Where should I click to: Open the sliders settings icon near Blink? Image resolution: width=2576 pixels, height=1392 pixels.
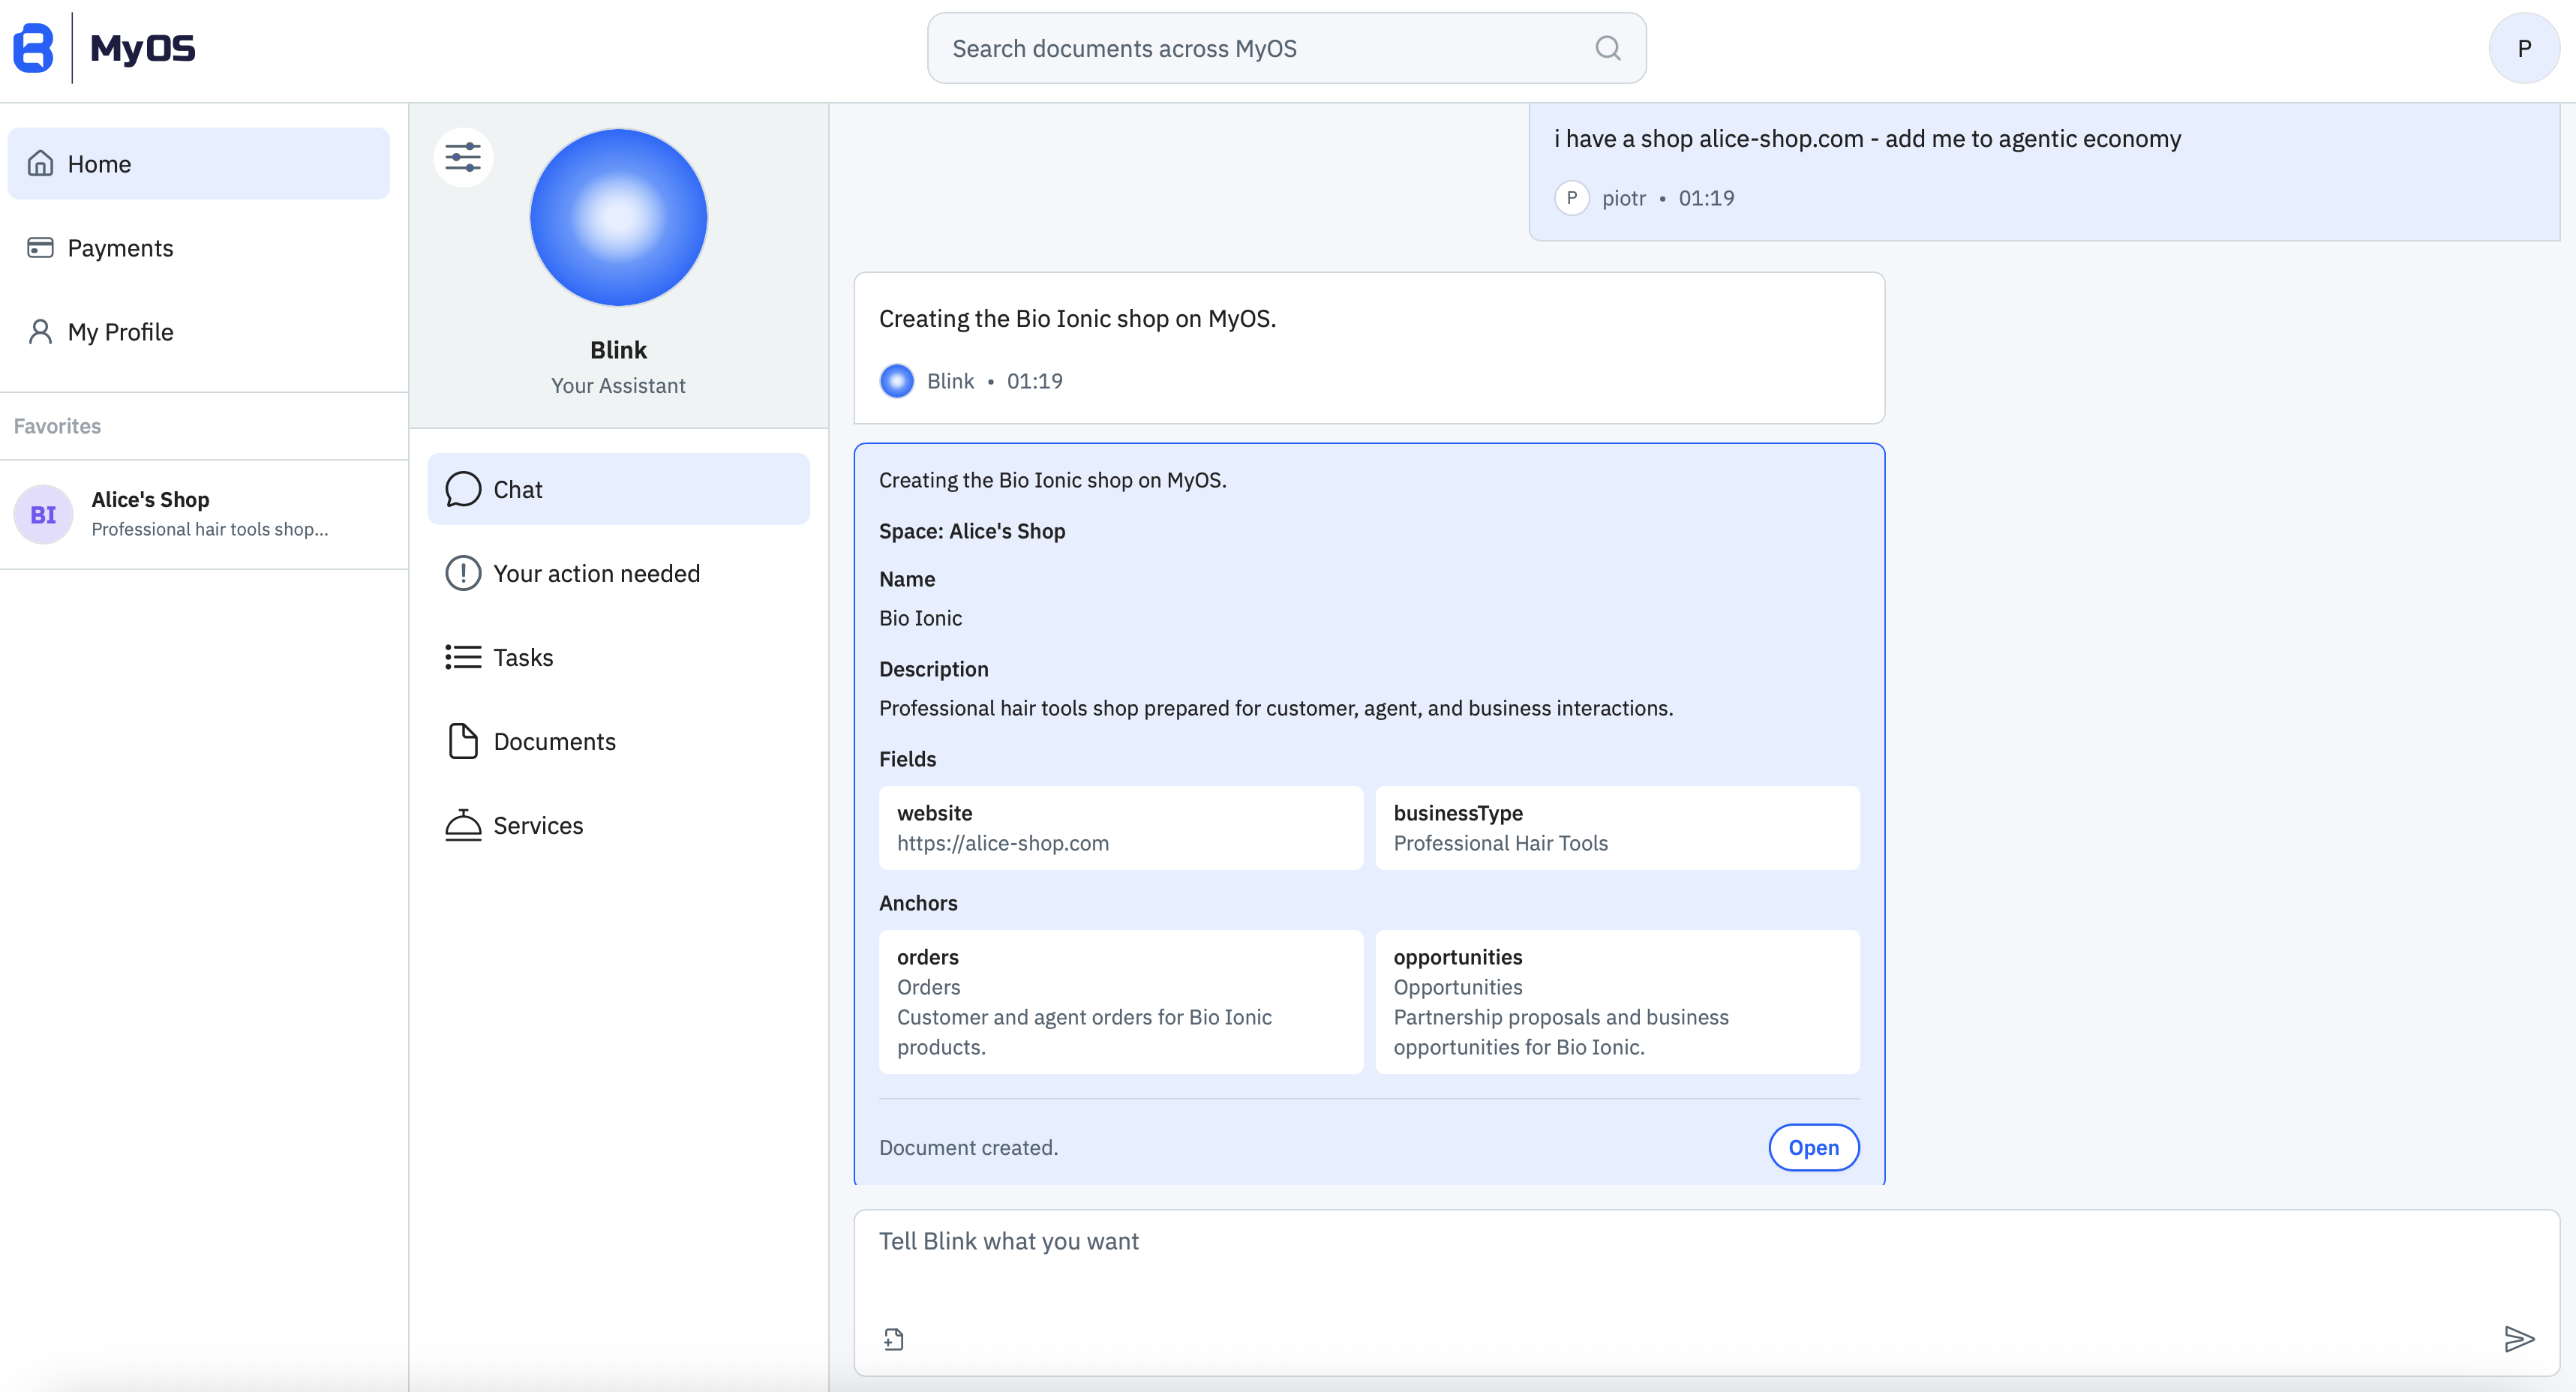(x=463, y=157)
